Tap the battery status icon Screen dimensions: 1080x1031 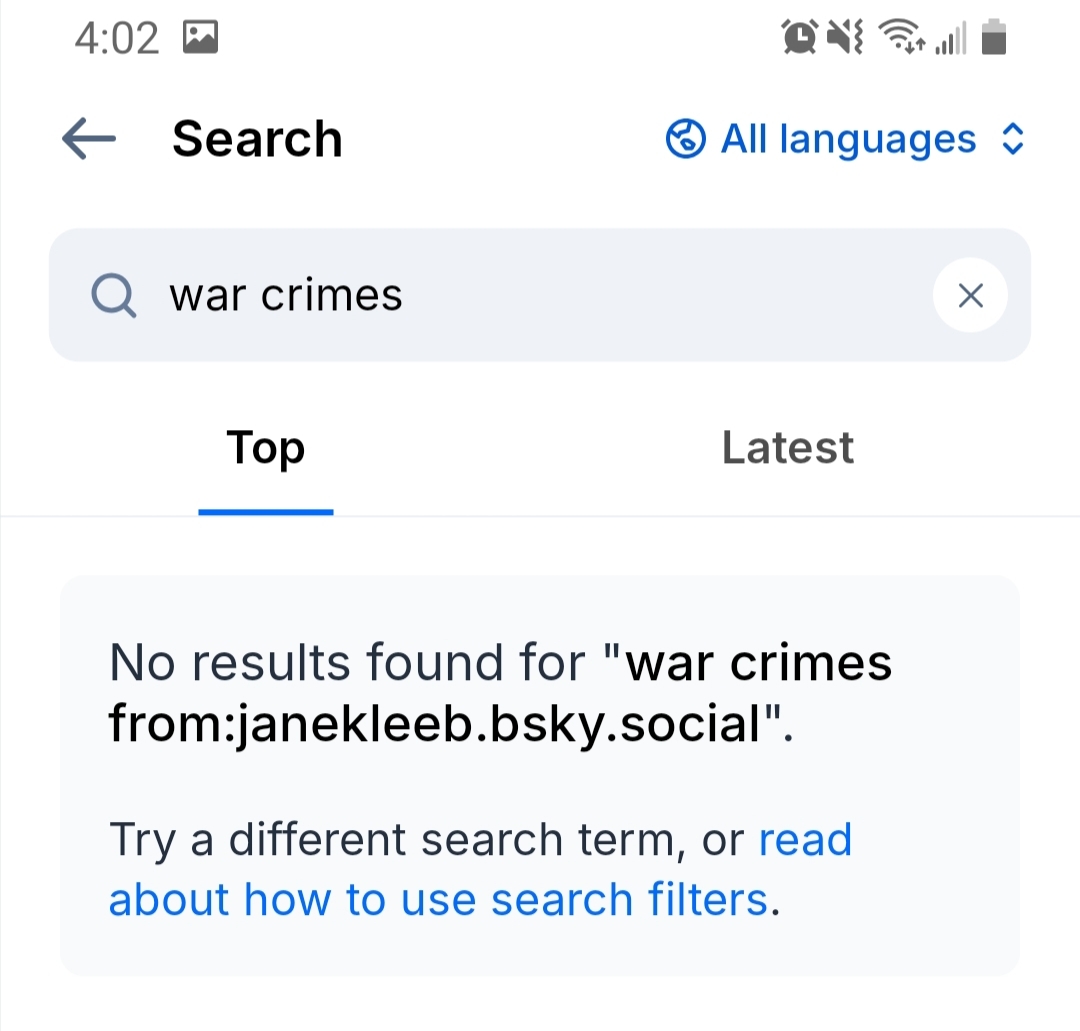coord(994,39)
